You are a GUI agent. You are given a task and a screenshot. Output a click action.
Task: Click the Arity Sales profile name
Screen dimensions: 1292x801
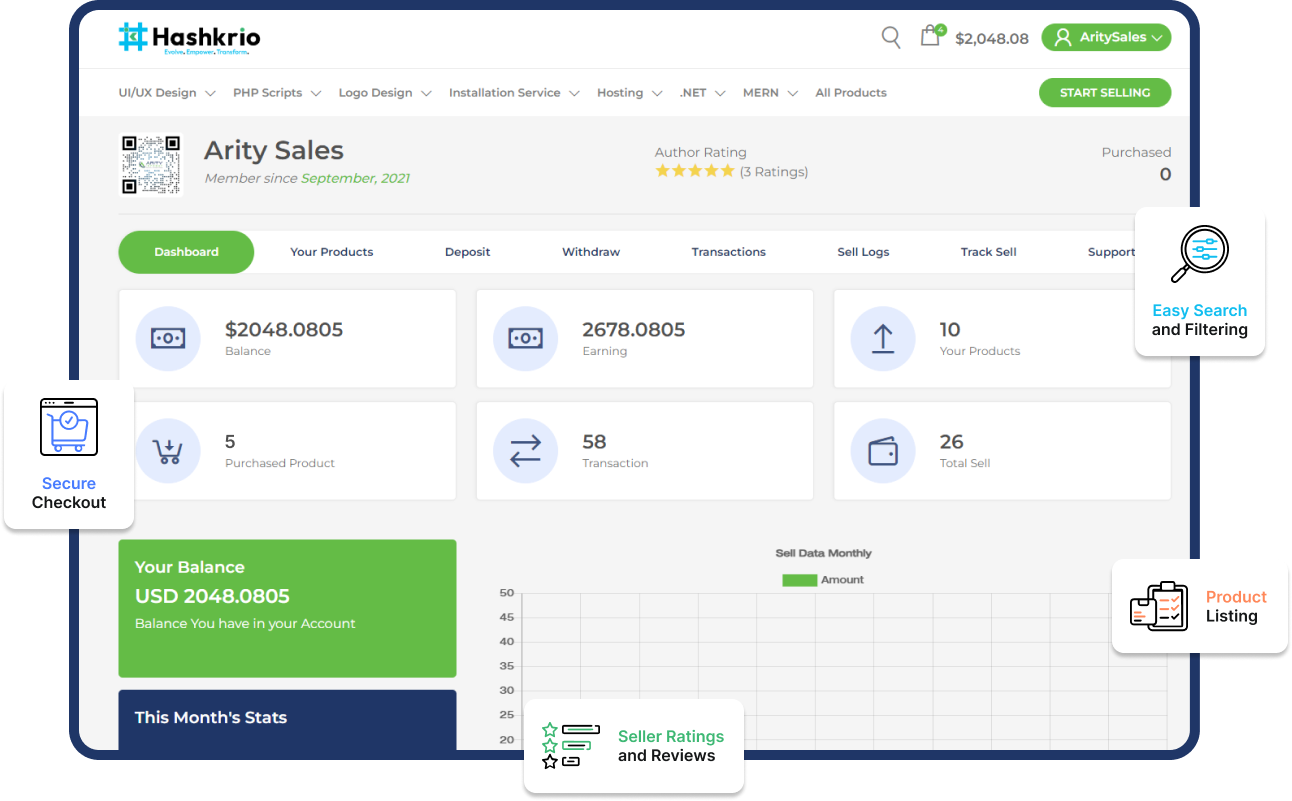click(x=274, y=151)
